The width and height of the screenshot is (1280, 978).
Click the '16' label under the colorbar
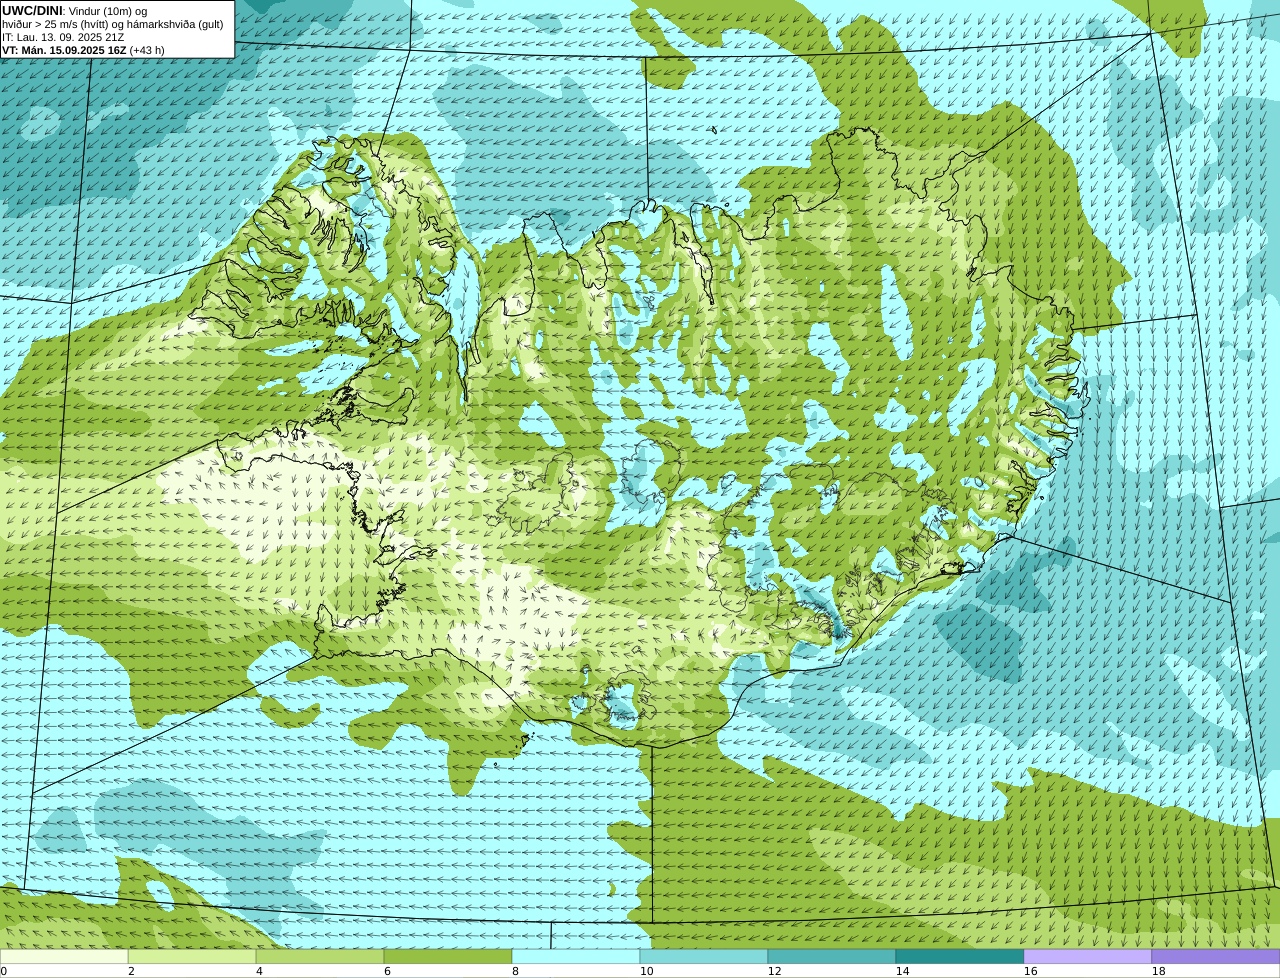[x=1030, y=971]
